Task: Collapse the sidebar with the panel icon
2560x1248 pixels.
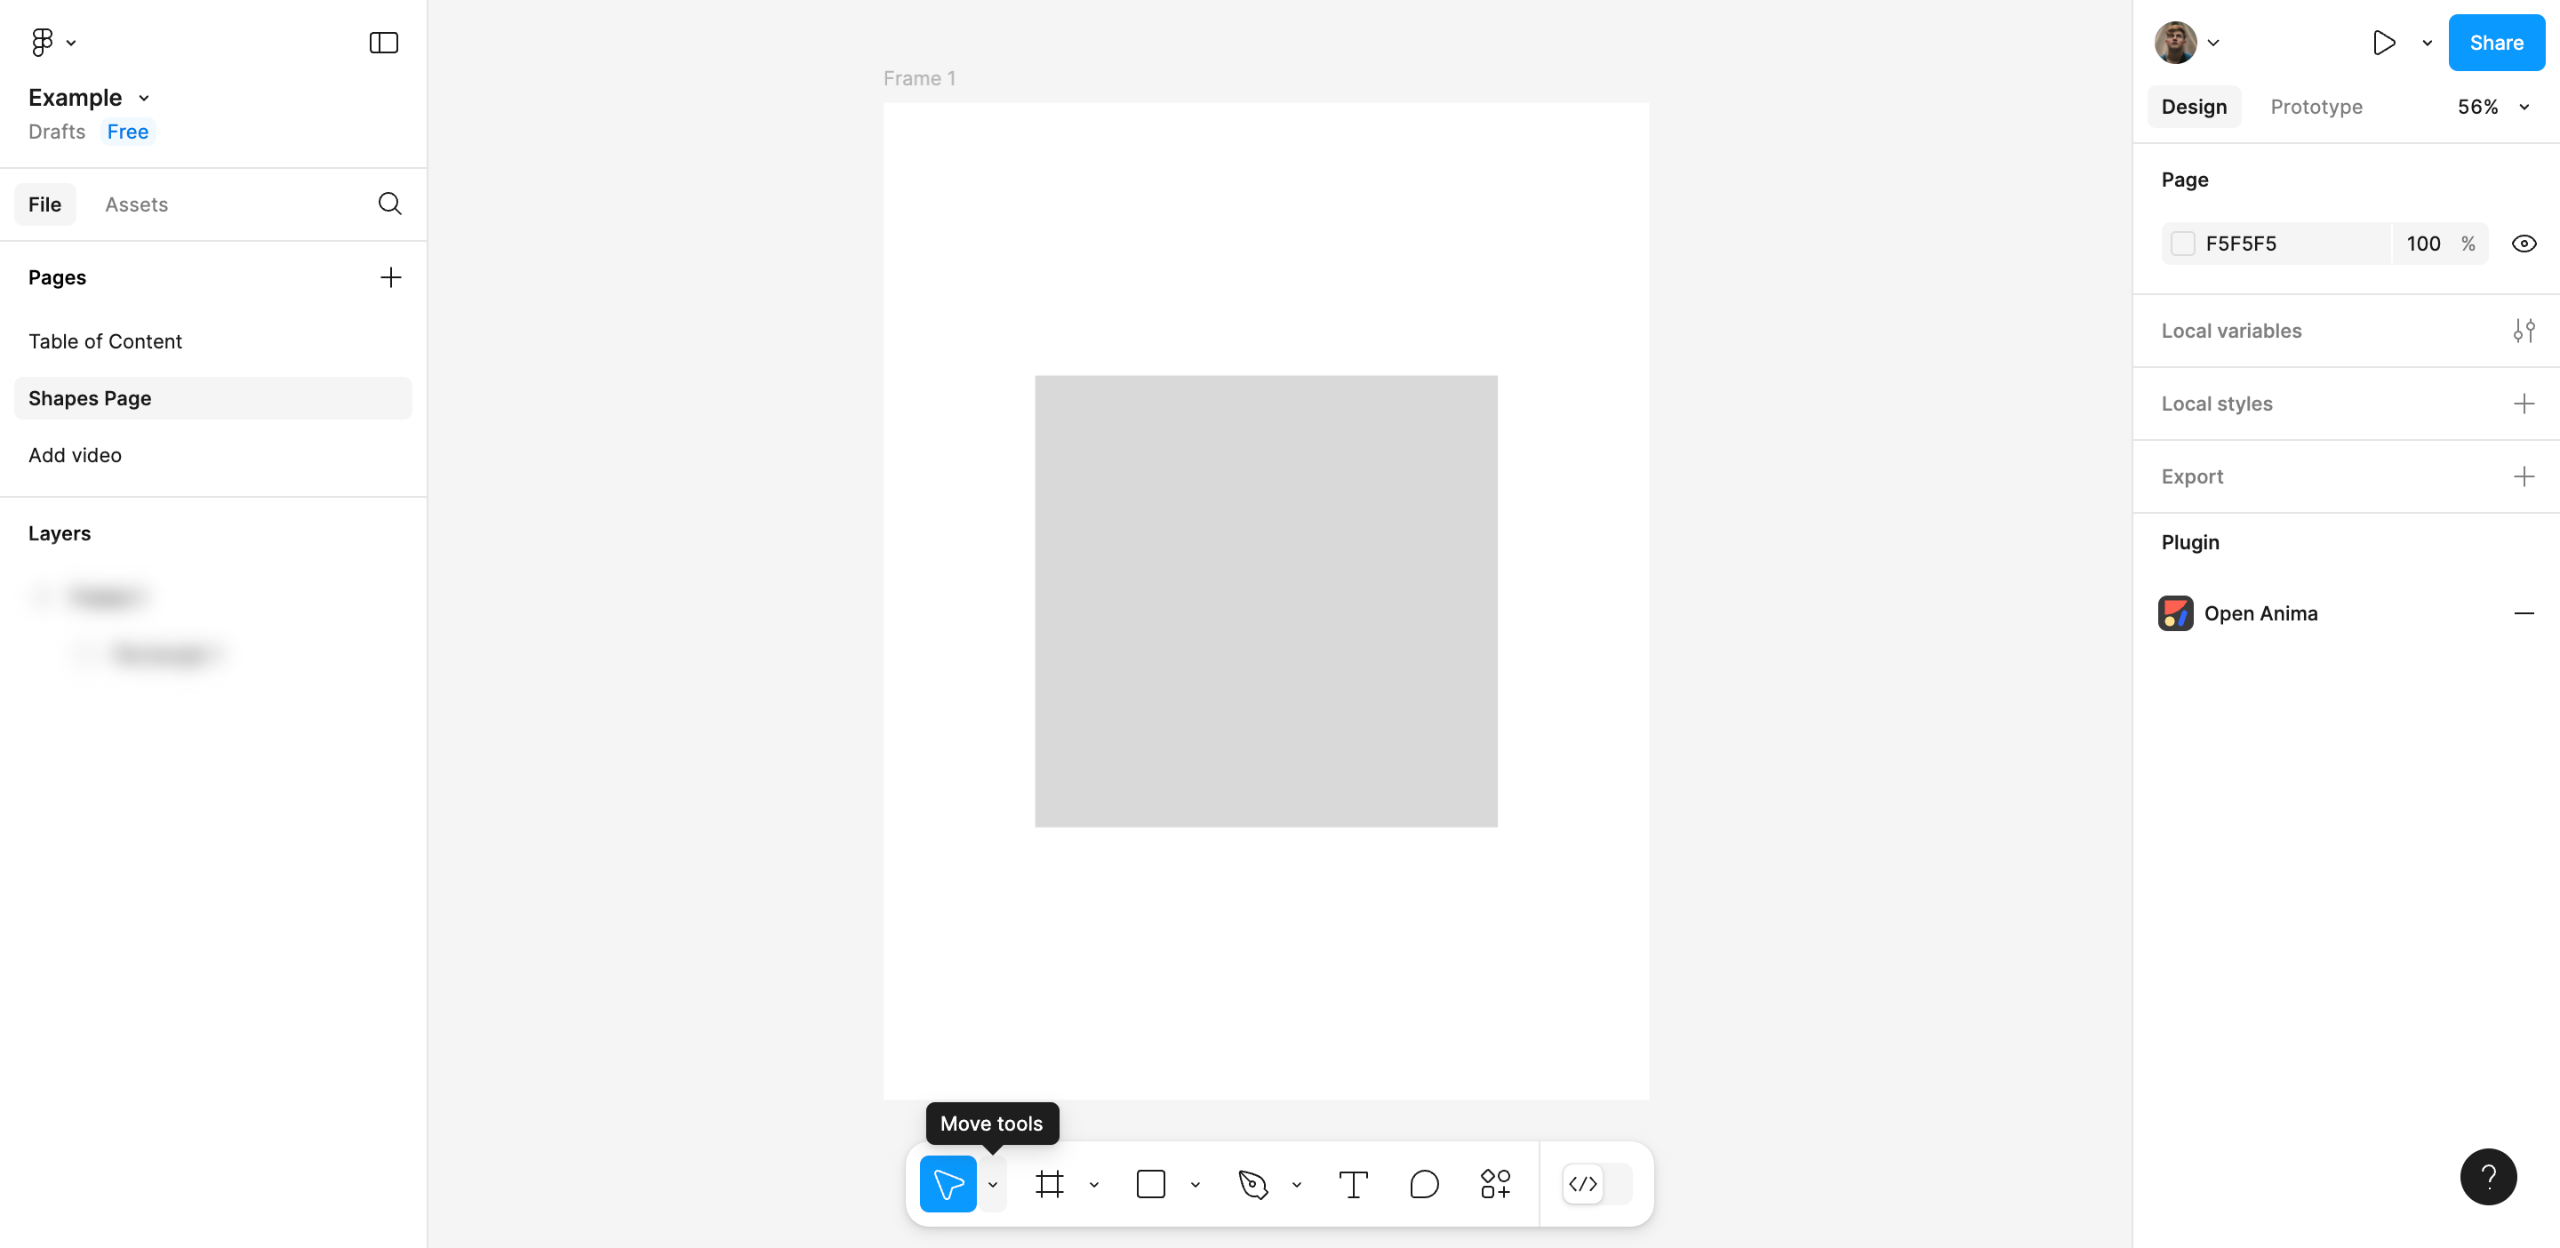Action: pyautogui.click(x=384, y=42)
